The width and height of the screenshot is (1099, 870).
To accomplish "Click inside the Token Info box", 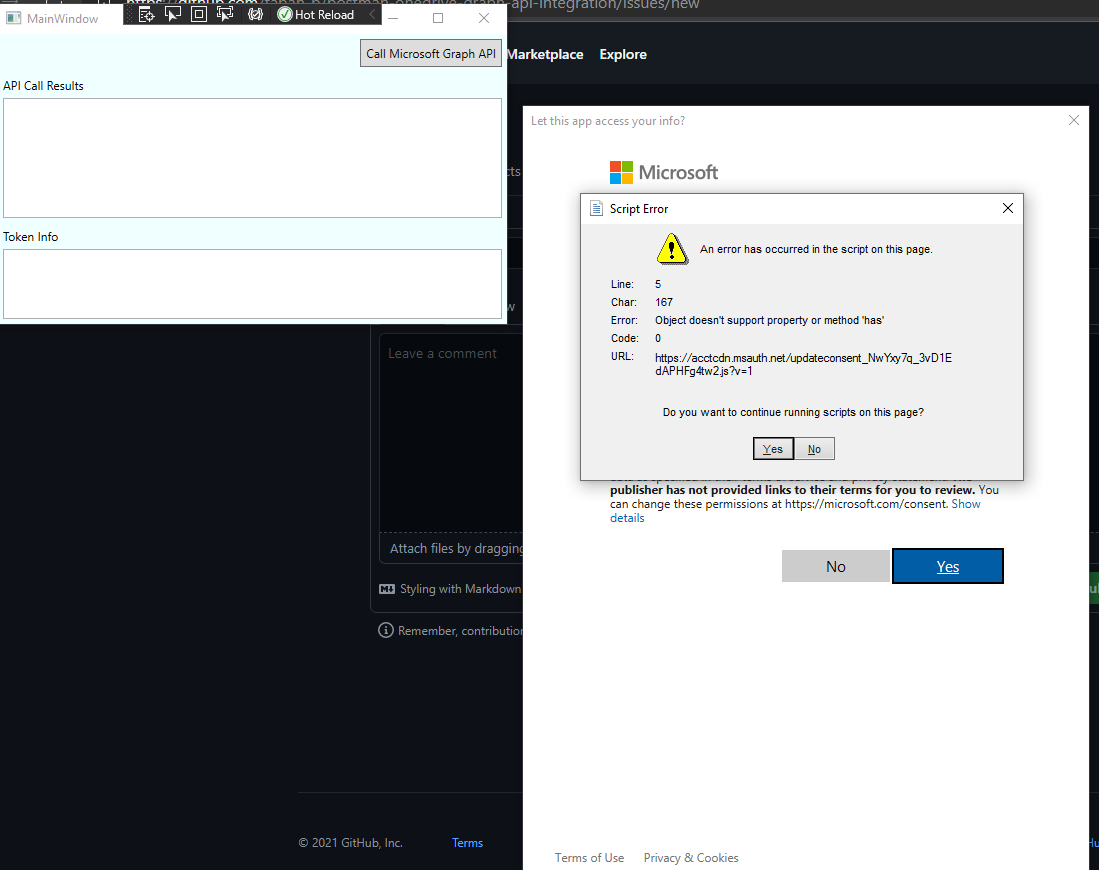I will pos(252,284).
